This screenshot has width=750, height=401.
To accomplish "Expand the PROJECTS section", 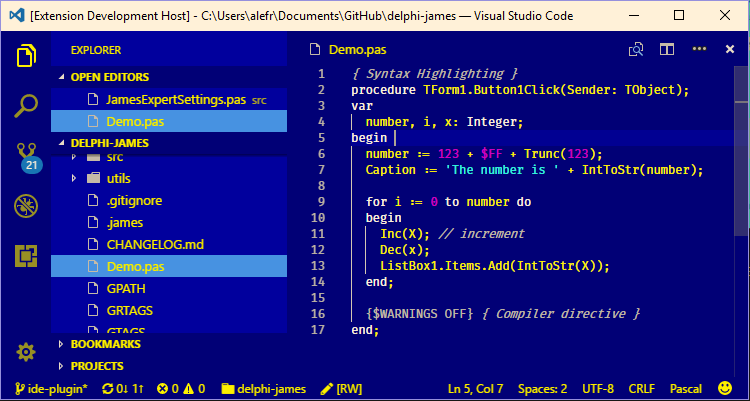I will pyautogui.click(x=169, y=366).
